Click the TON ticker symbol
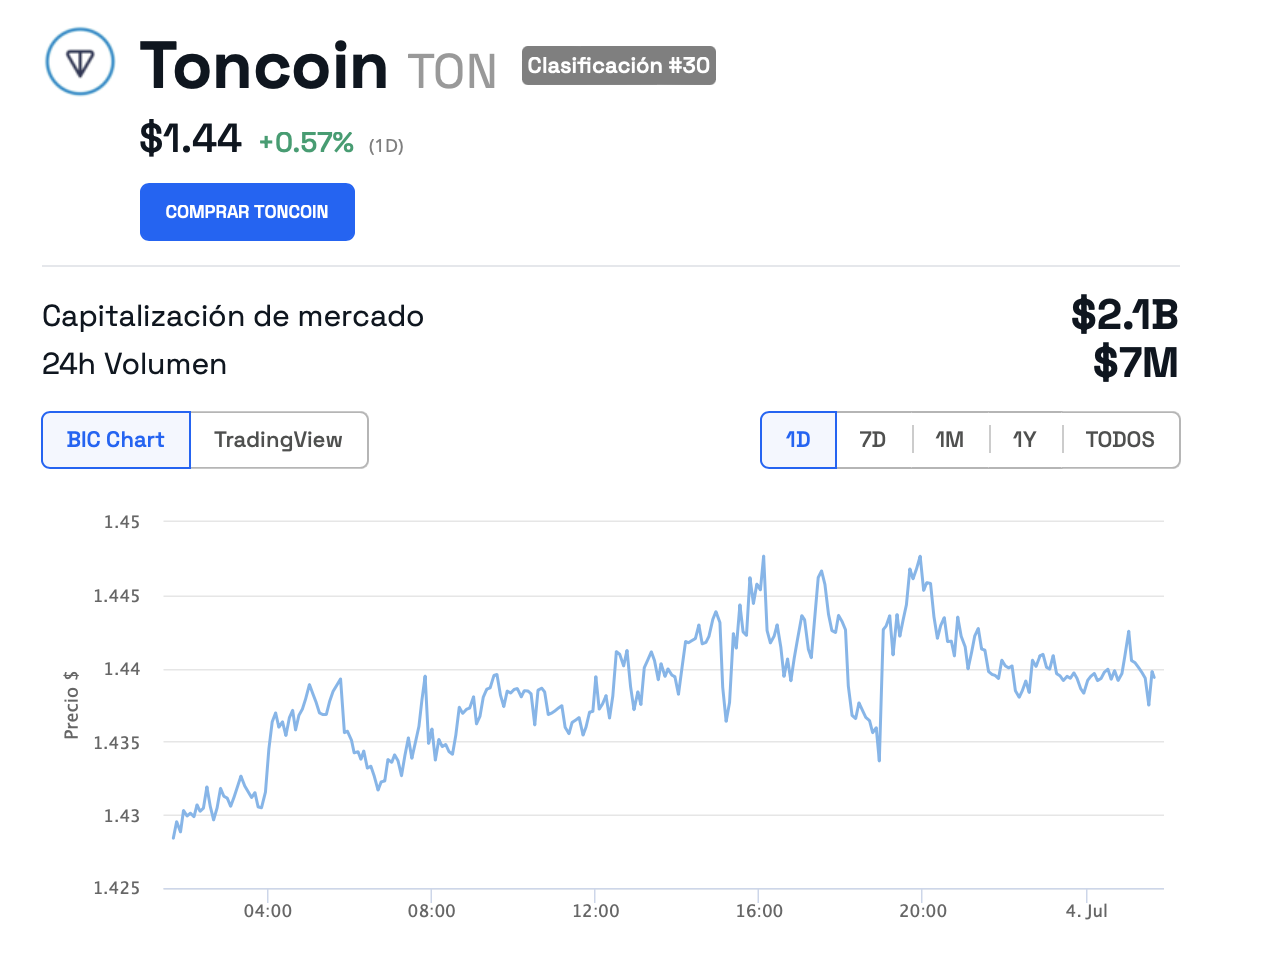The height and width of the screenshot is (956, 1262). (x=452, y=72)
